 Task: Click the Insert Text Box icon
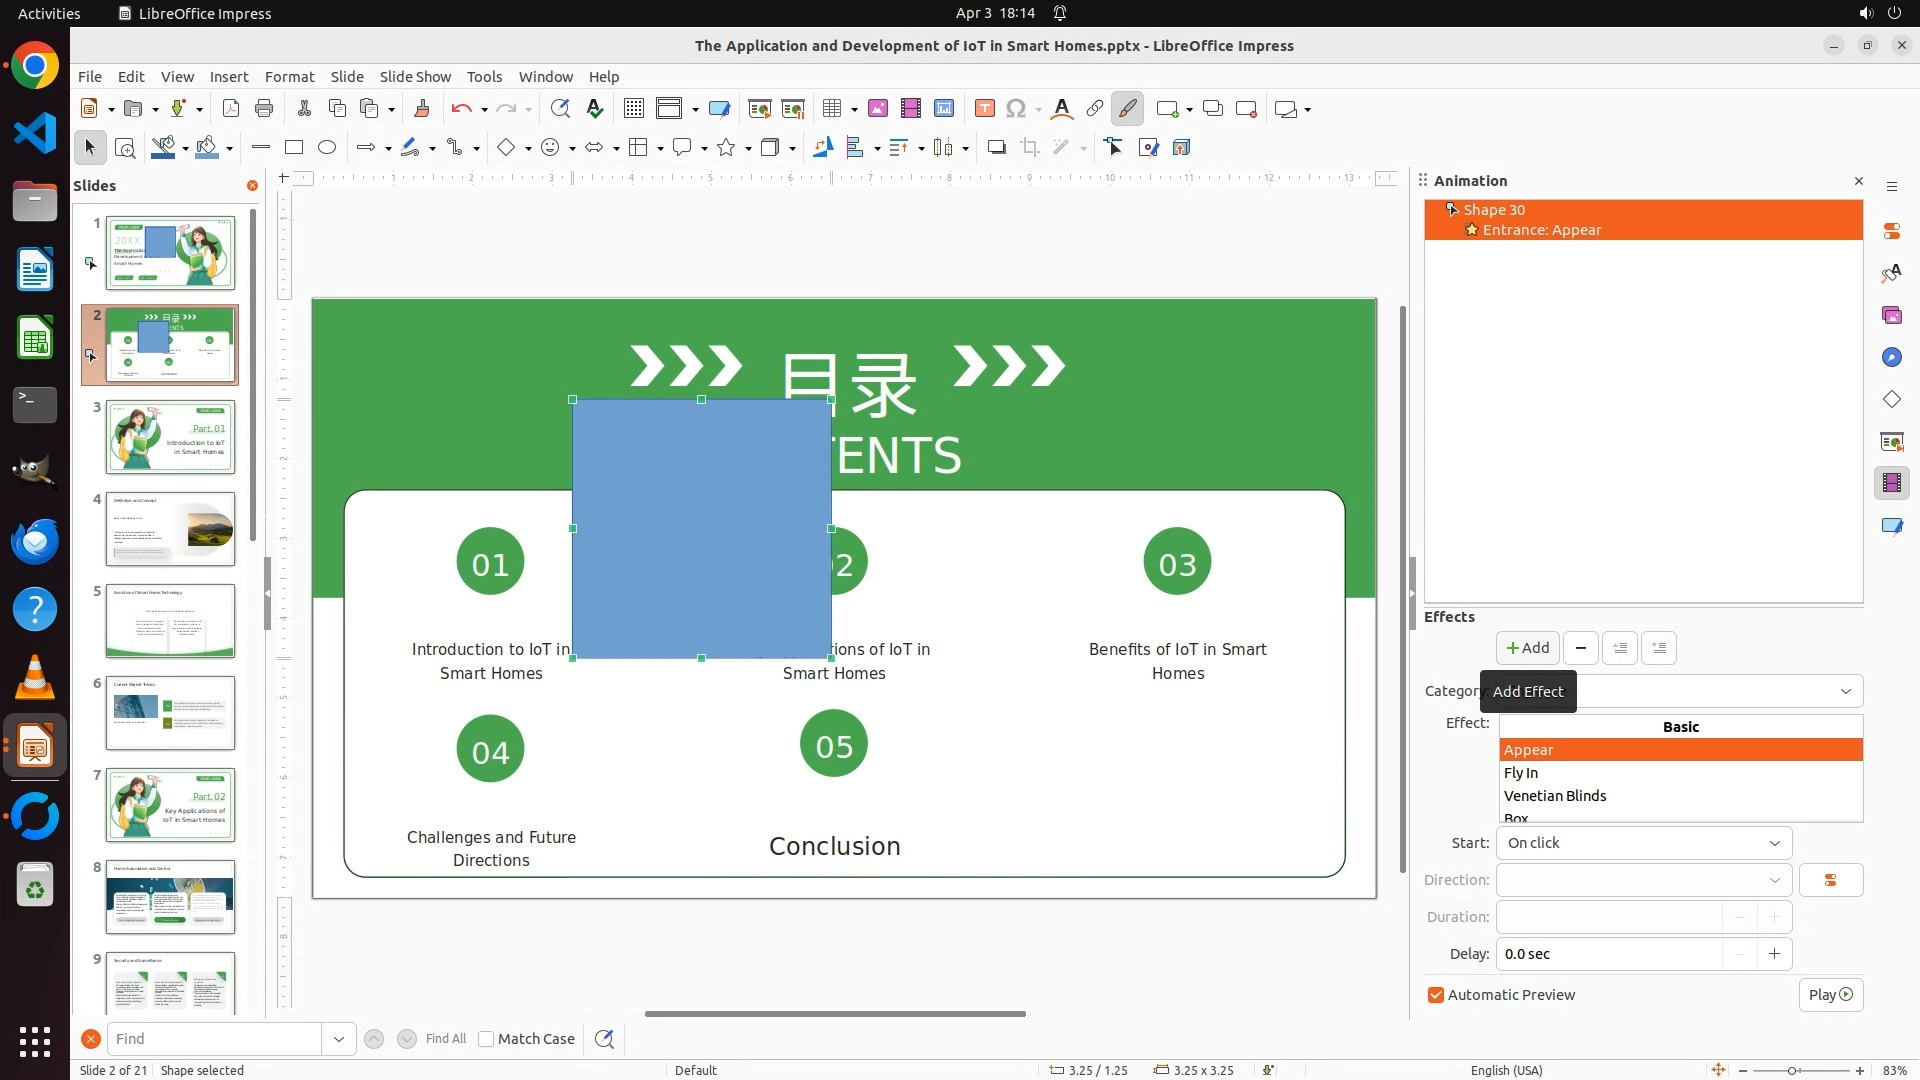point(984,109)
